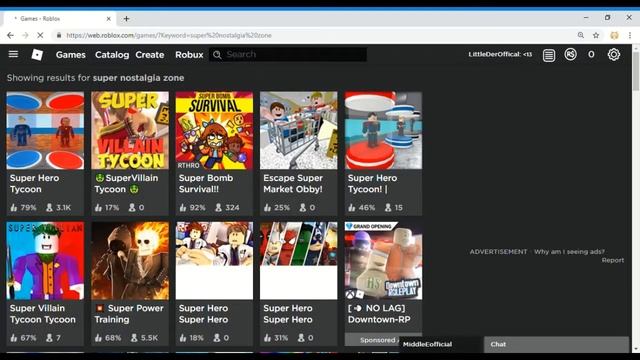Screen dimensions: 640x360
Task: Click the Super Bomb Survival!! title
Action: click(x=206, y=184)
